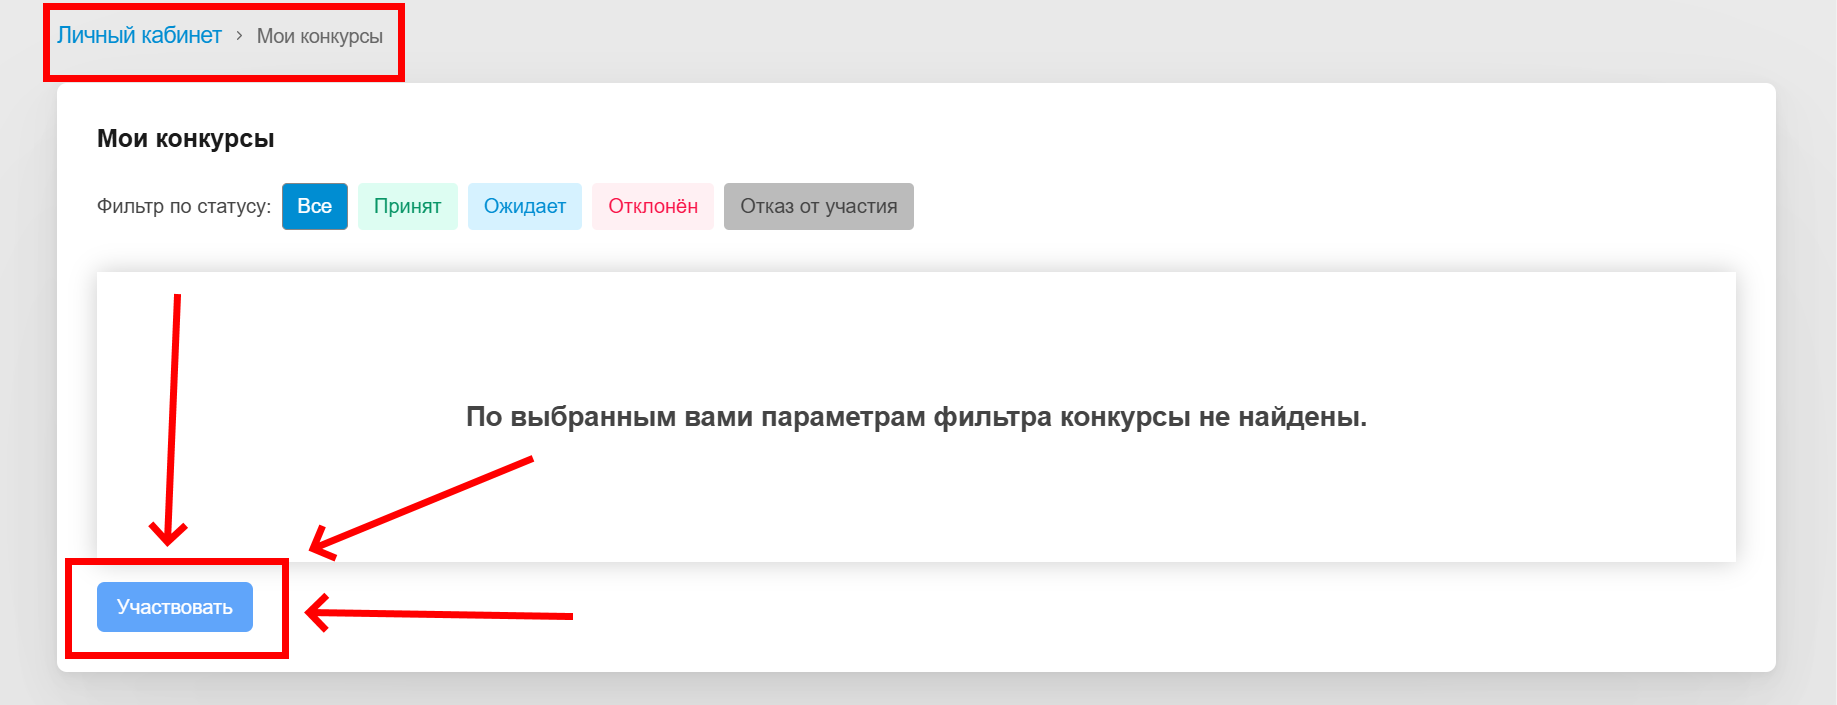This screenshot has width=1837, height=705.
Task: Filter contests by Принят status
Action: pyautogui.click(x=407, y=206)
